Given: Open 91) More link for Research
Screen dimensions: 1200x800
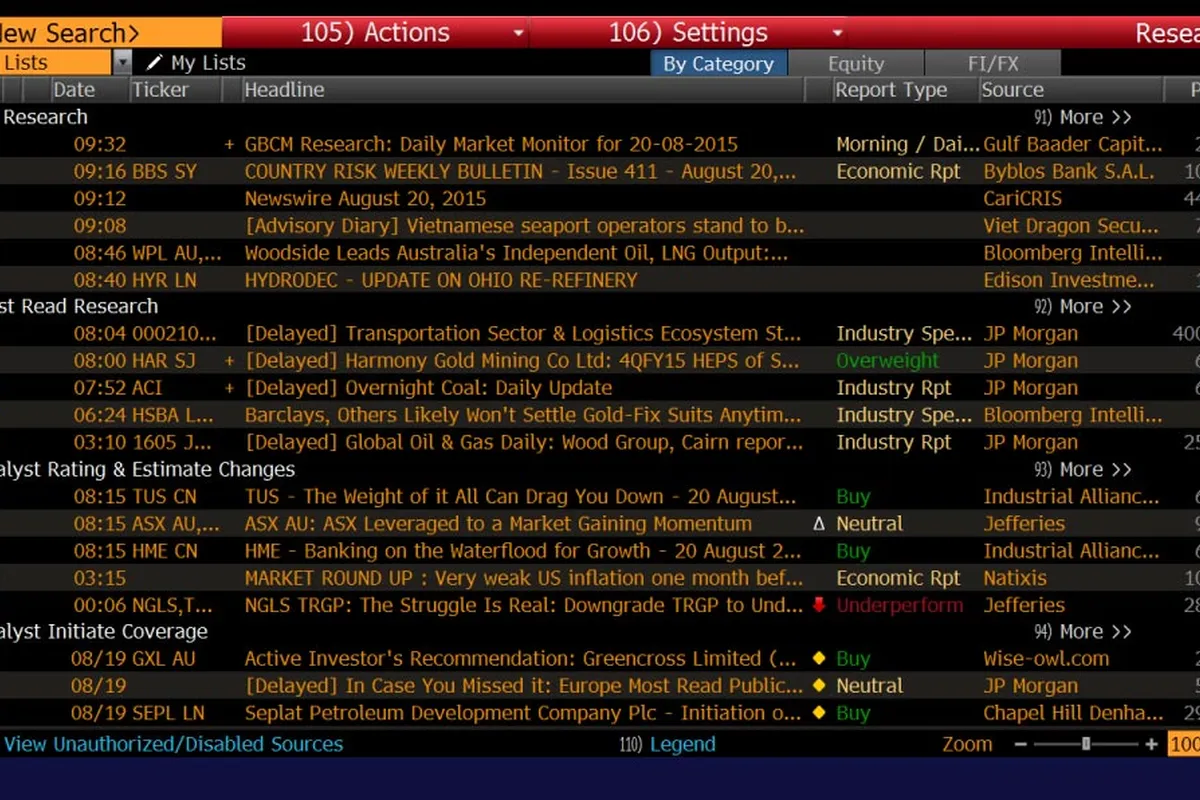Looking at the screenshot, I should pyautogui.click(x=1083, y=117).
